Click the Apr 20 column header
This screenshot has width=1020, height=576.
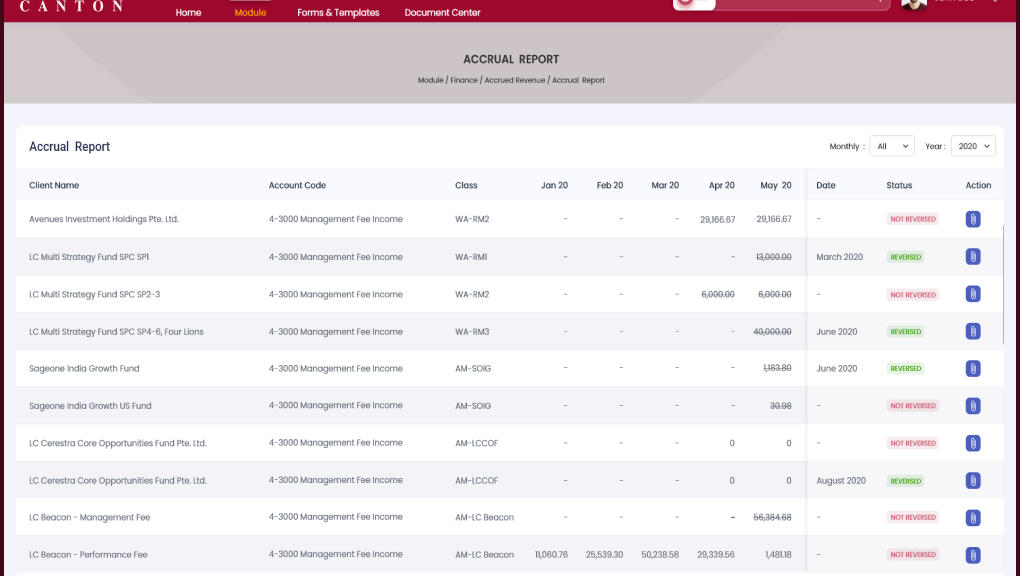tap(721, 185)
